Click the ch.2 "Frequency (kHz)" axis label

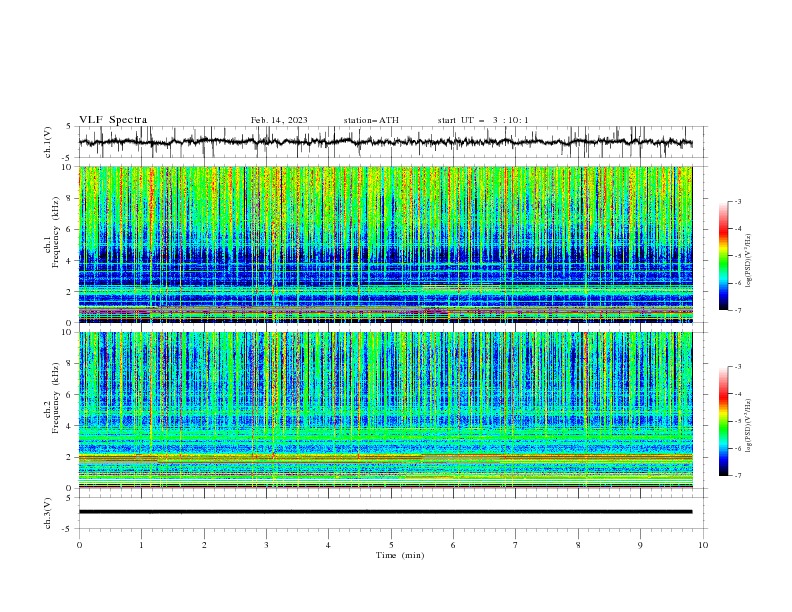56,397
